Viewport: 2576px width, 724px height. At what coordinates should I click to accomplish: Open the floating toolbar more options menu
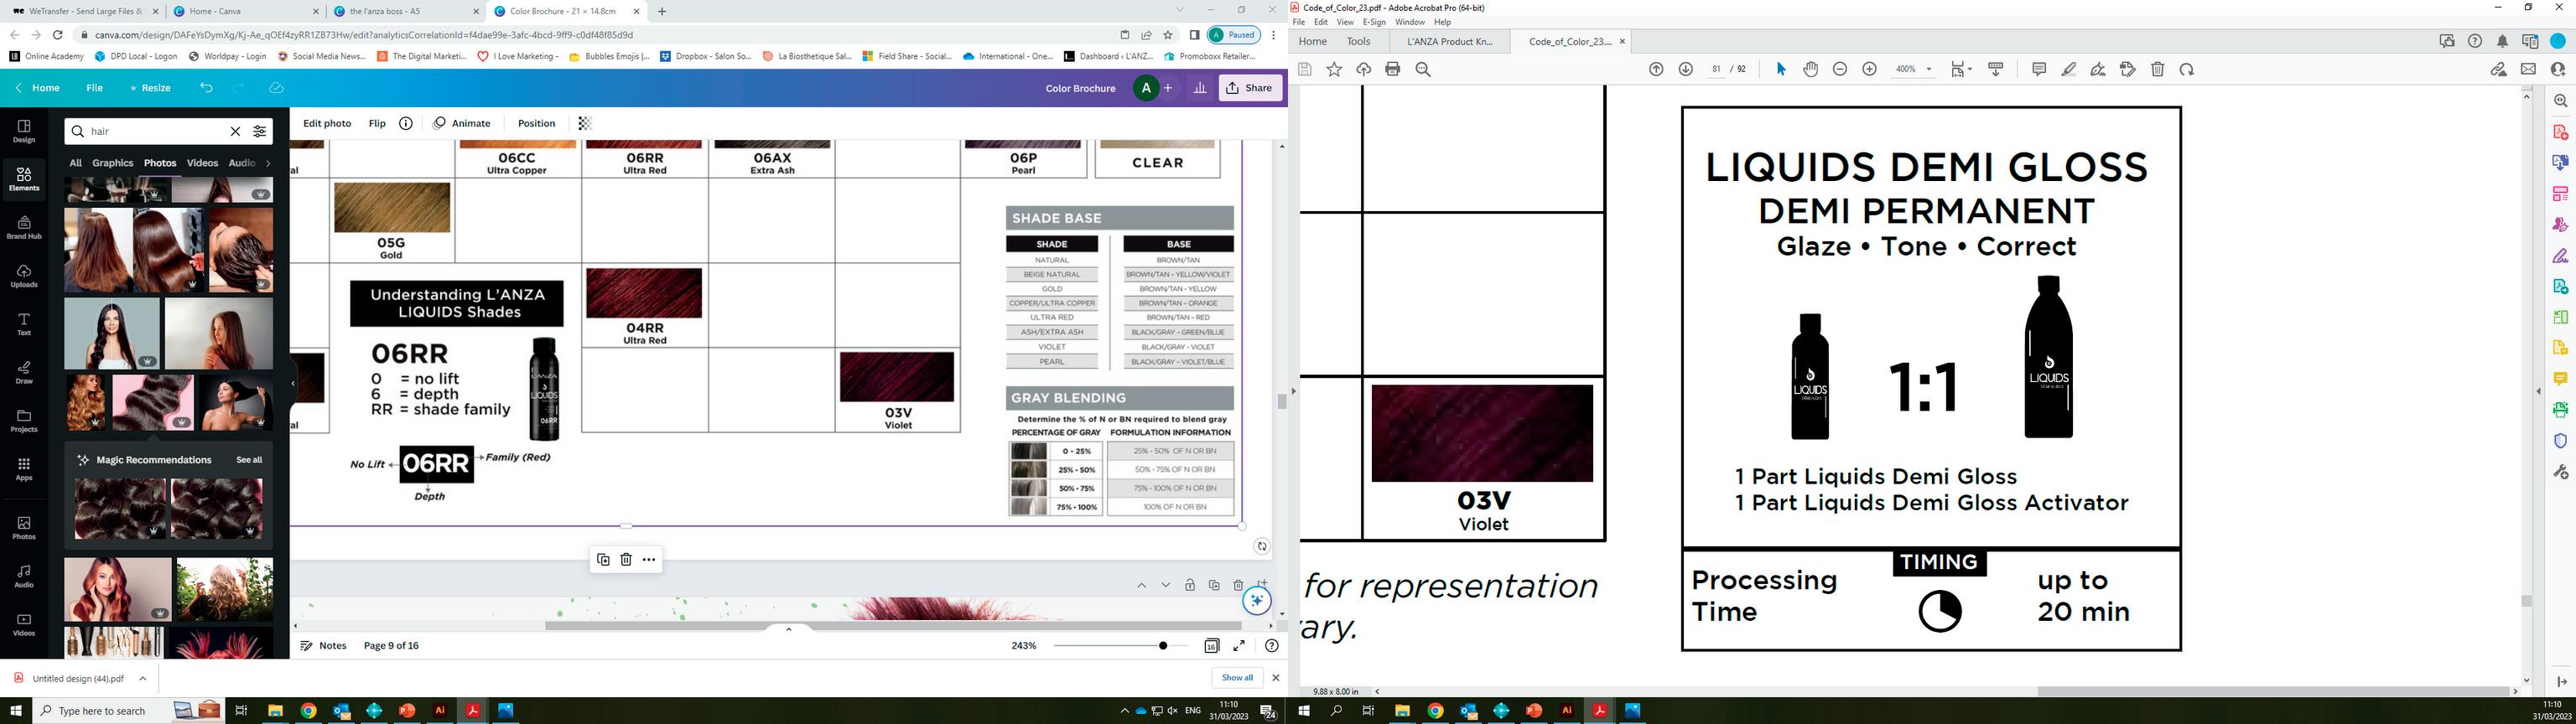[x=649, y=559]
